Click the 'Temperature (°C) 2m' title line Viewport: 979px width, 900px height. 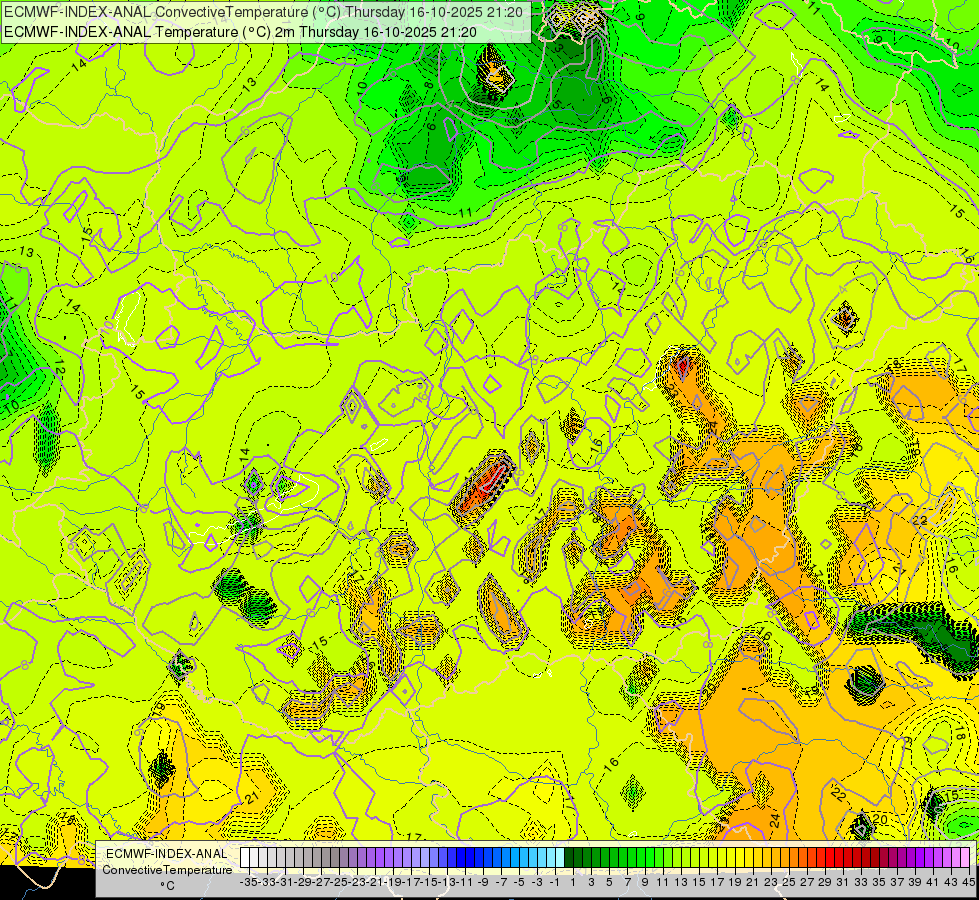(x=240, y=32)
